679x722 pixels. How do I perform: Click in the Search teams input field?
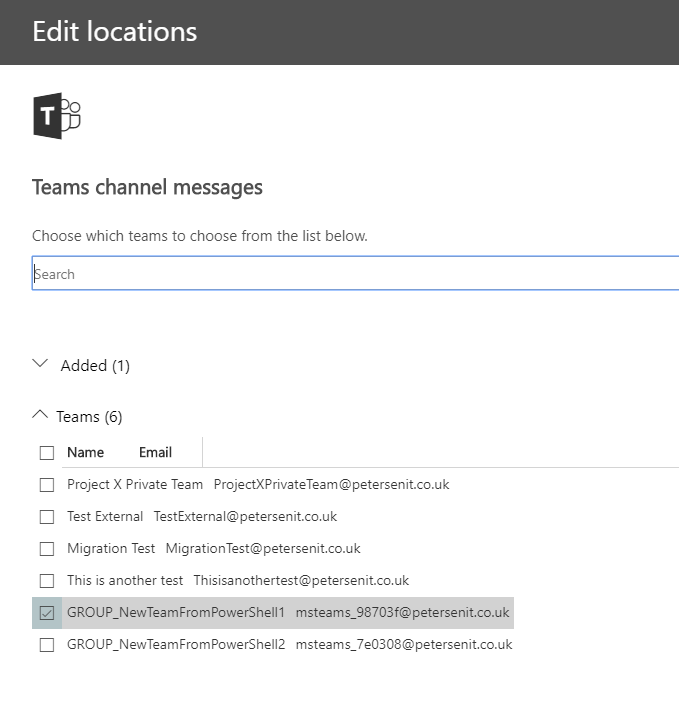(355, 274)
